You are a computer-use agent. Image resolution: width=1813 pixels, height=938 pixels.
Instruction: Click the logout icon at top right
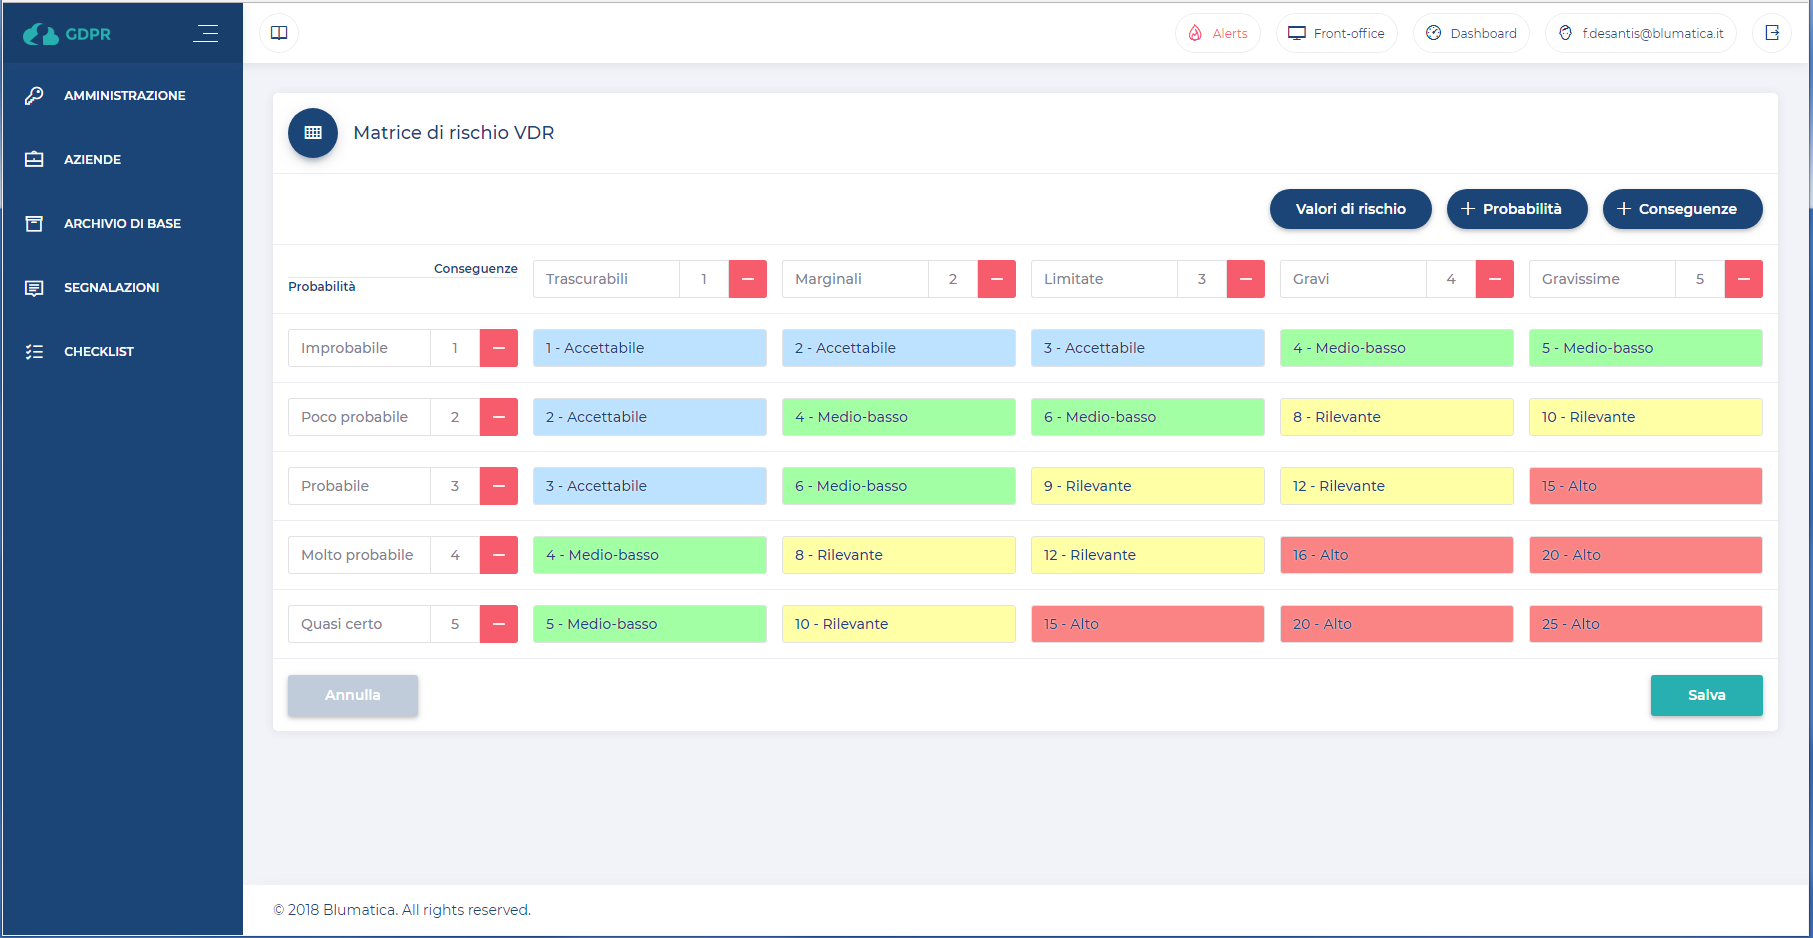point(1772,33)
